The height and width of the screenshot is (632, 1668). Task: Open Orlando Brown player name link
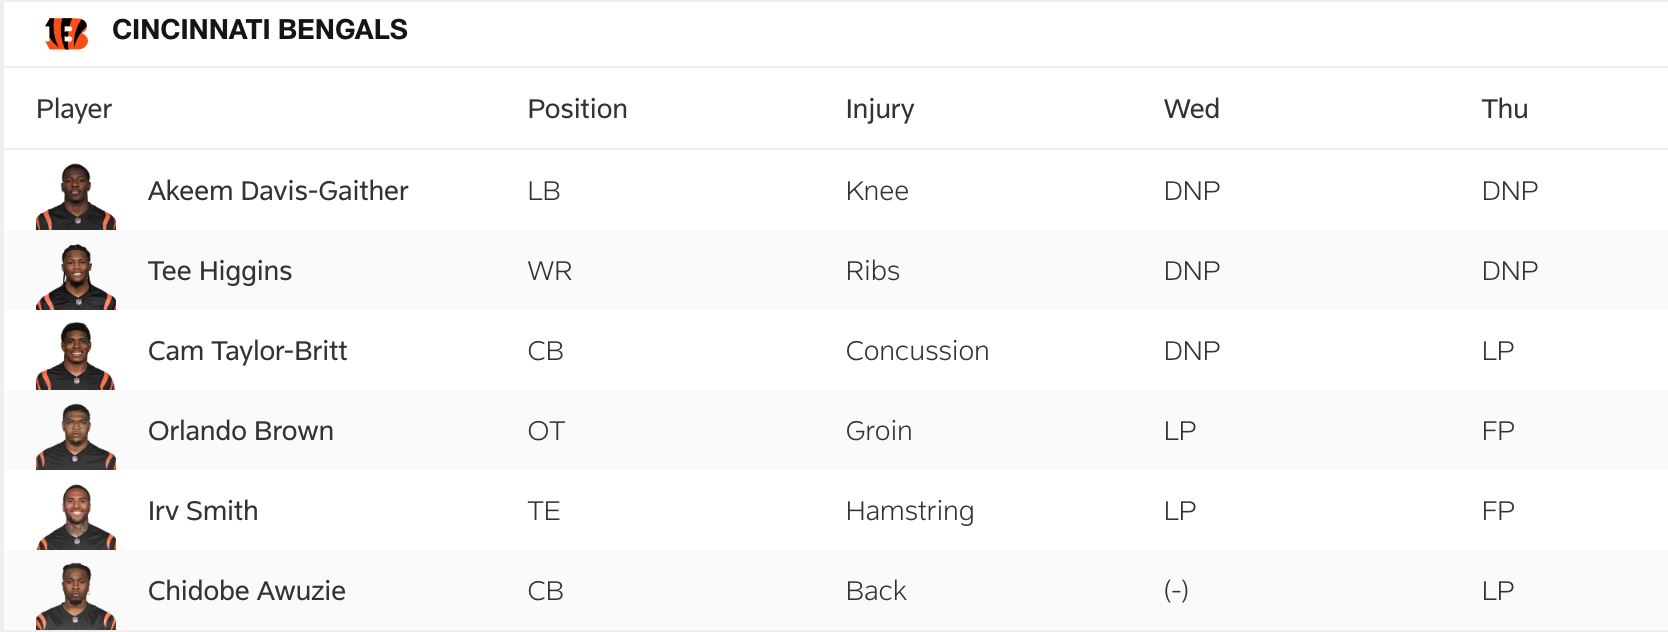[241, 431]
